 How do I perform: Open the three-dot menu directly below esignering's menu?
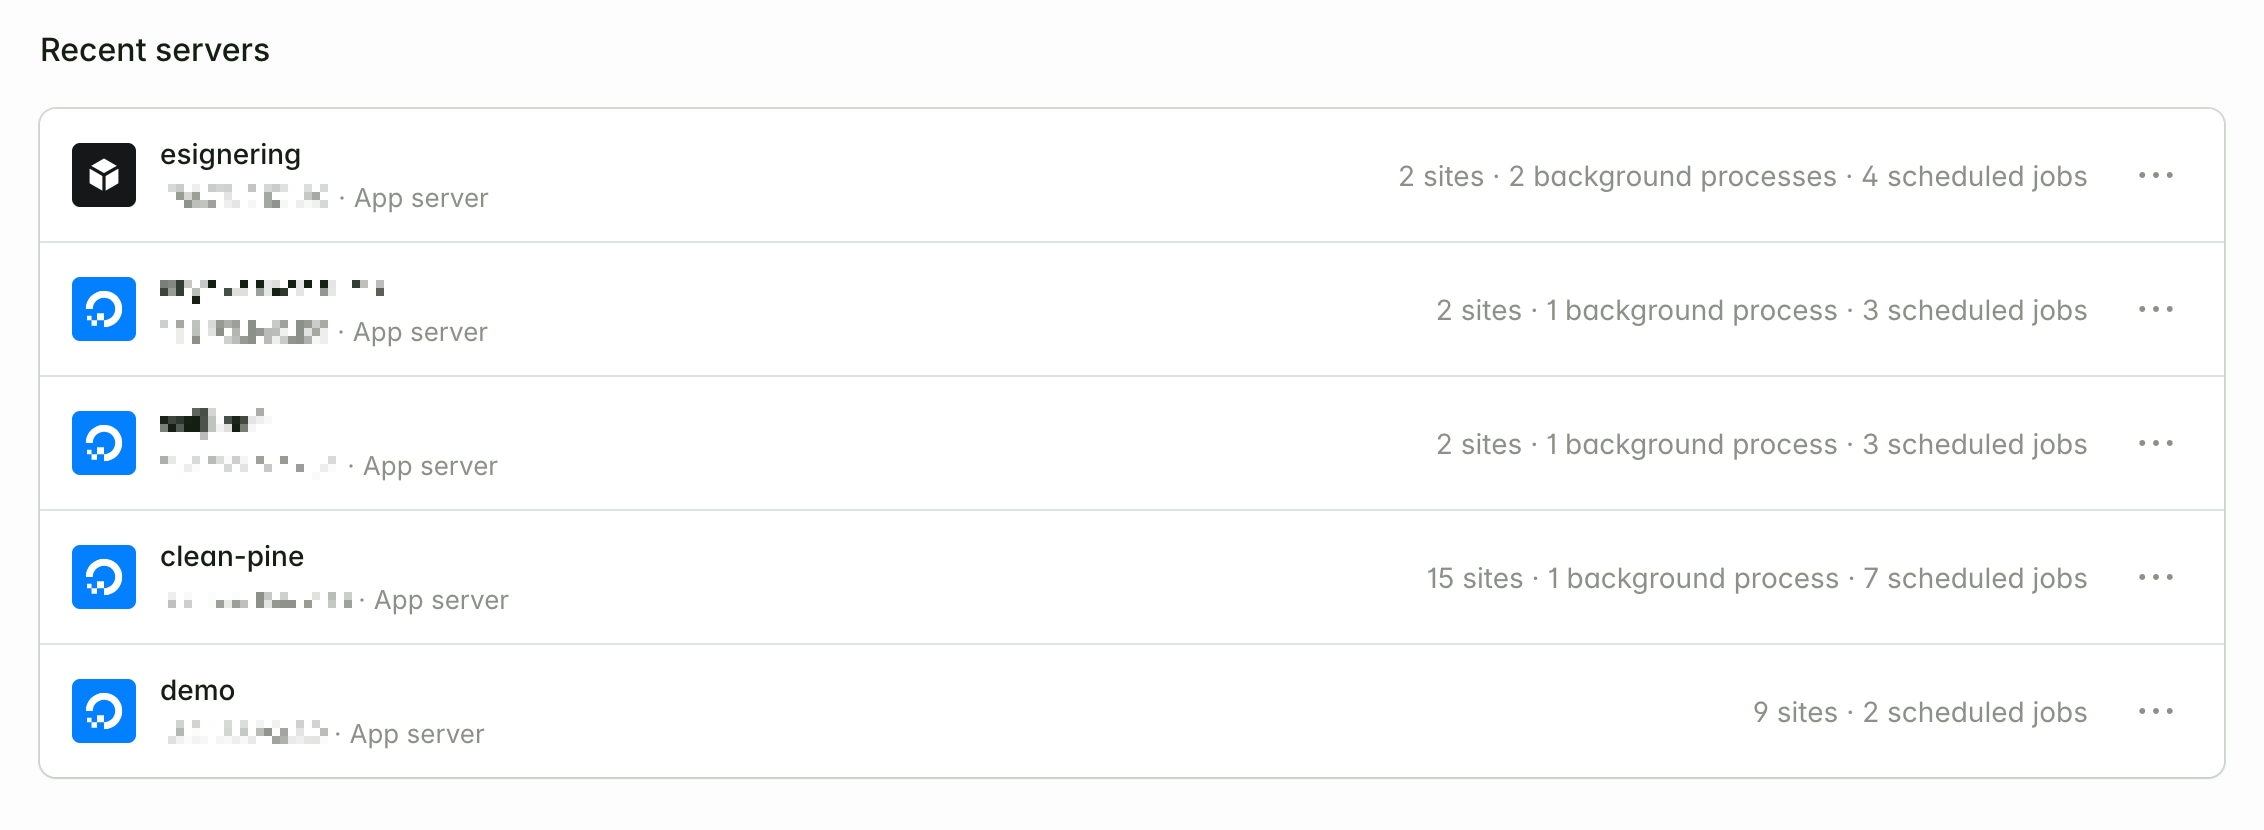(2155, 310)
